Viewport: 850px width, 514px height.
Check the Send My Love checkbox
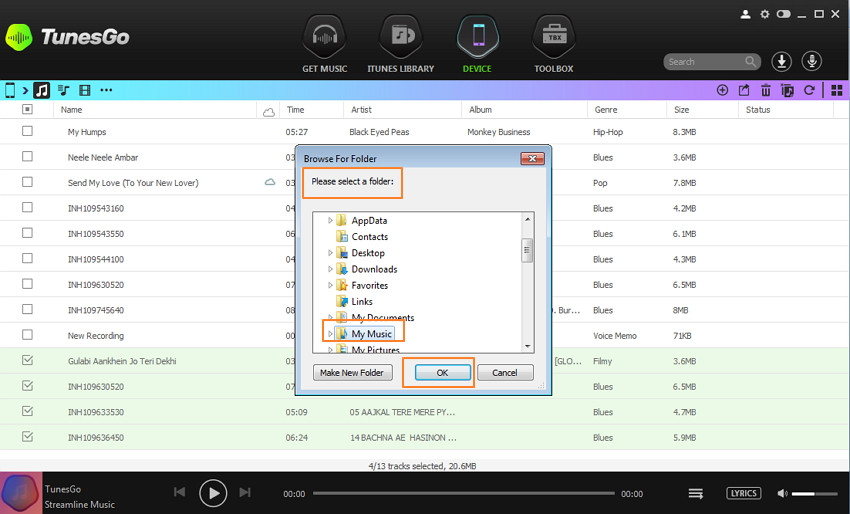click(27, 182)
